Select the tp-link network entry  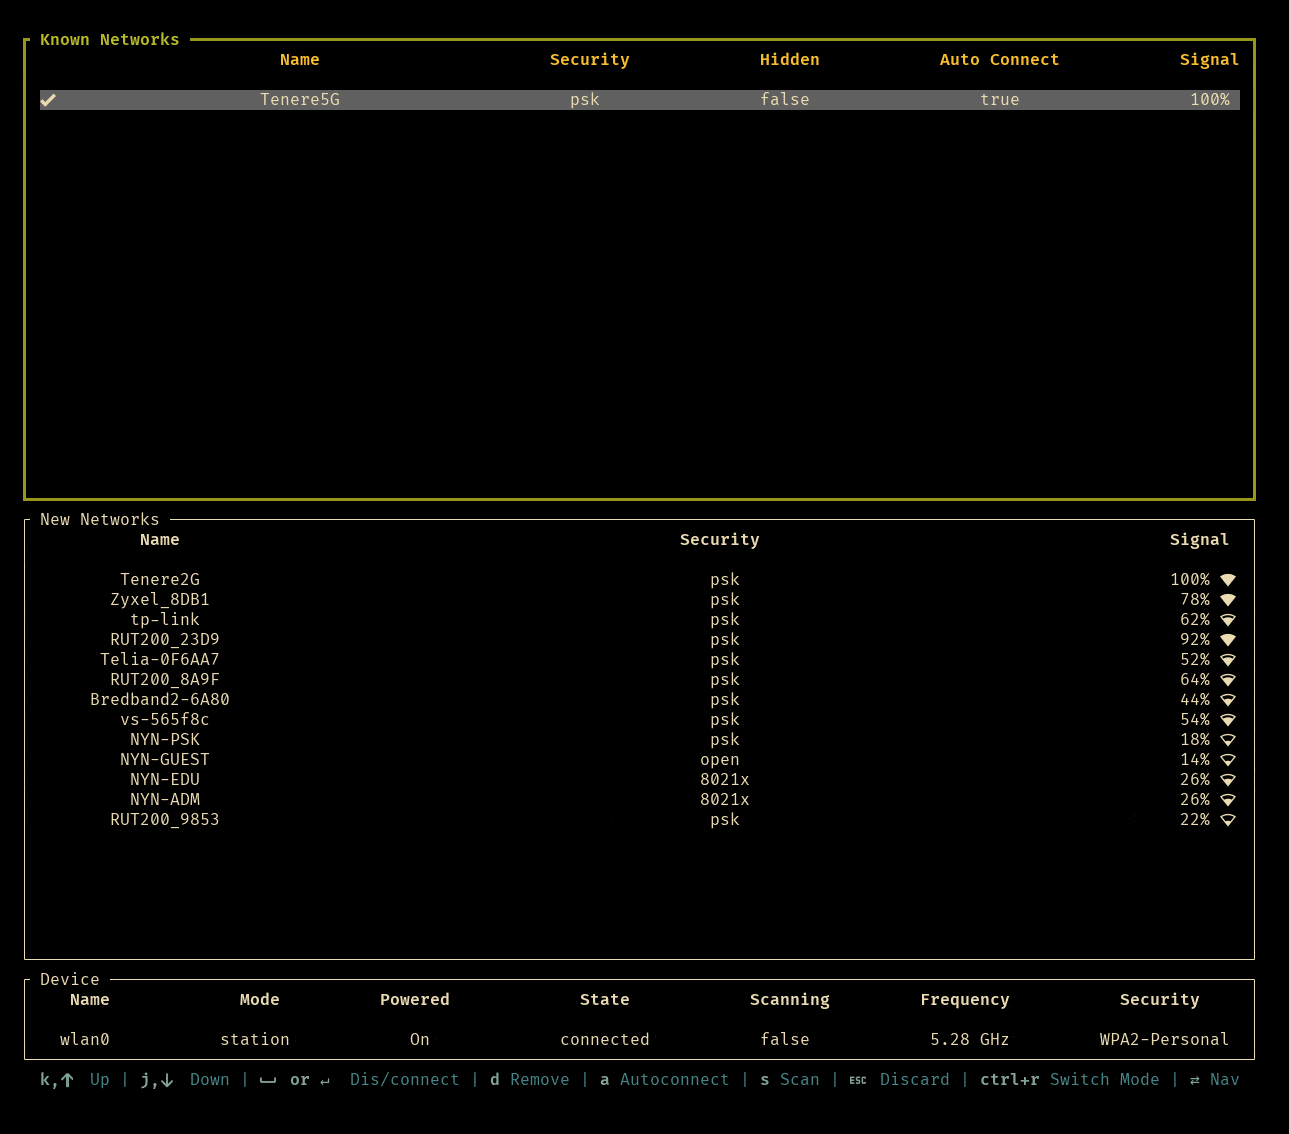click(x=165, y=620)
